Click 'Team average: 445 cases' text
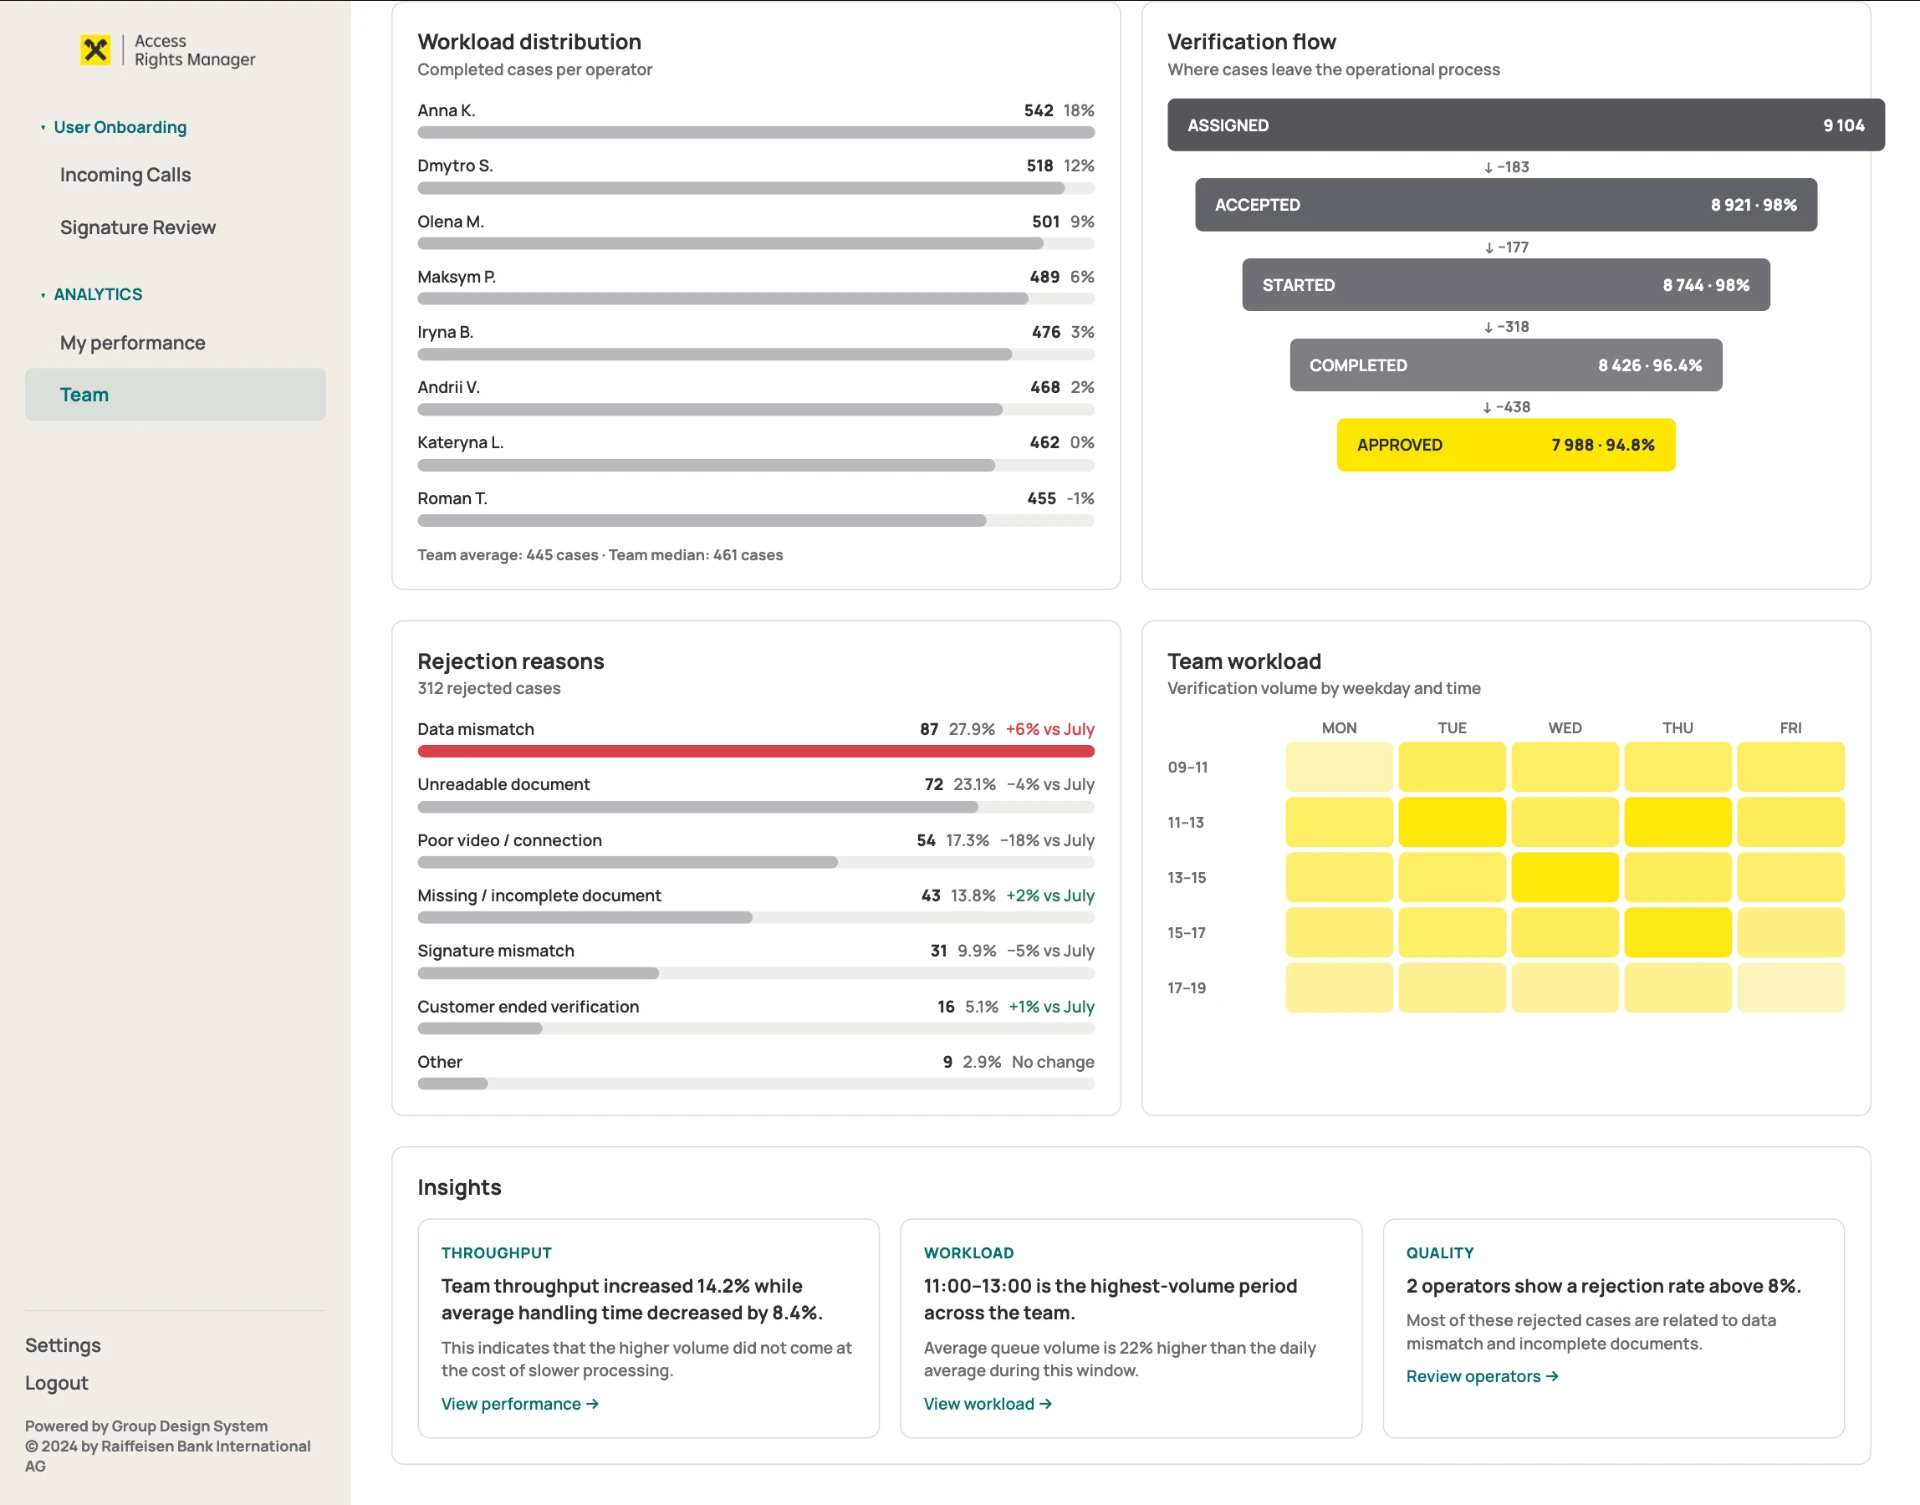 (508, 555)
